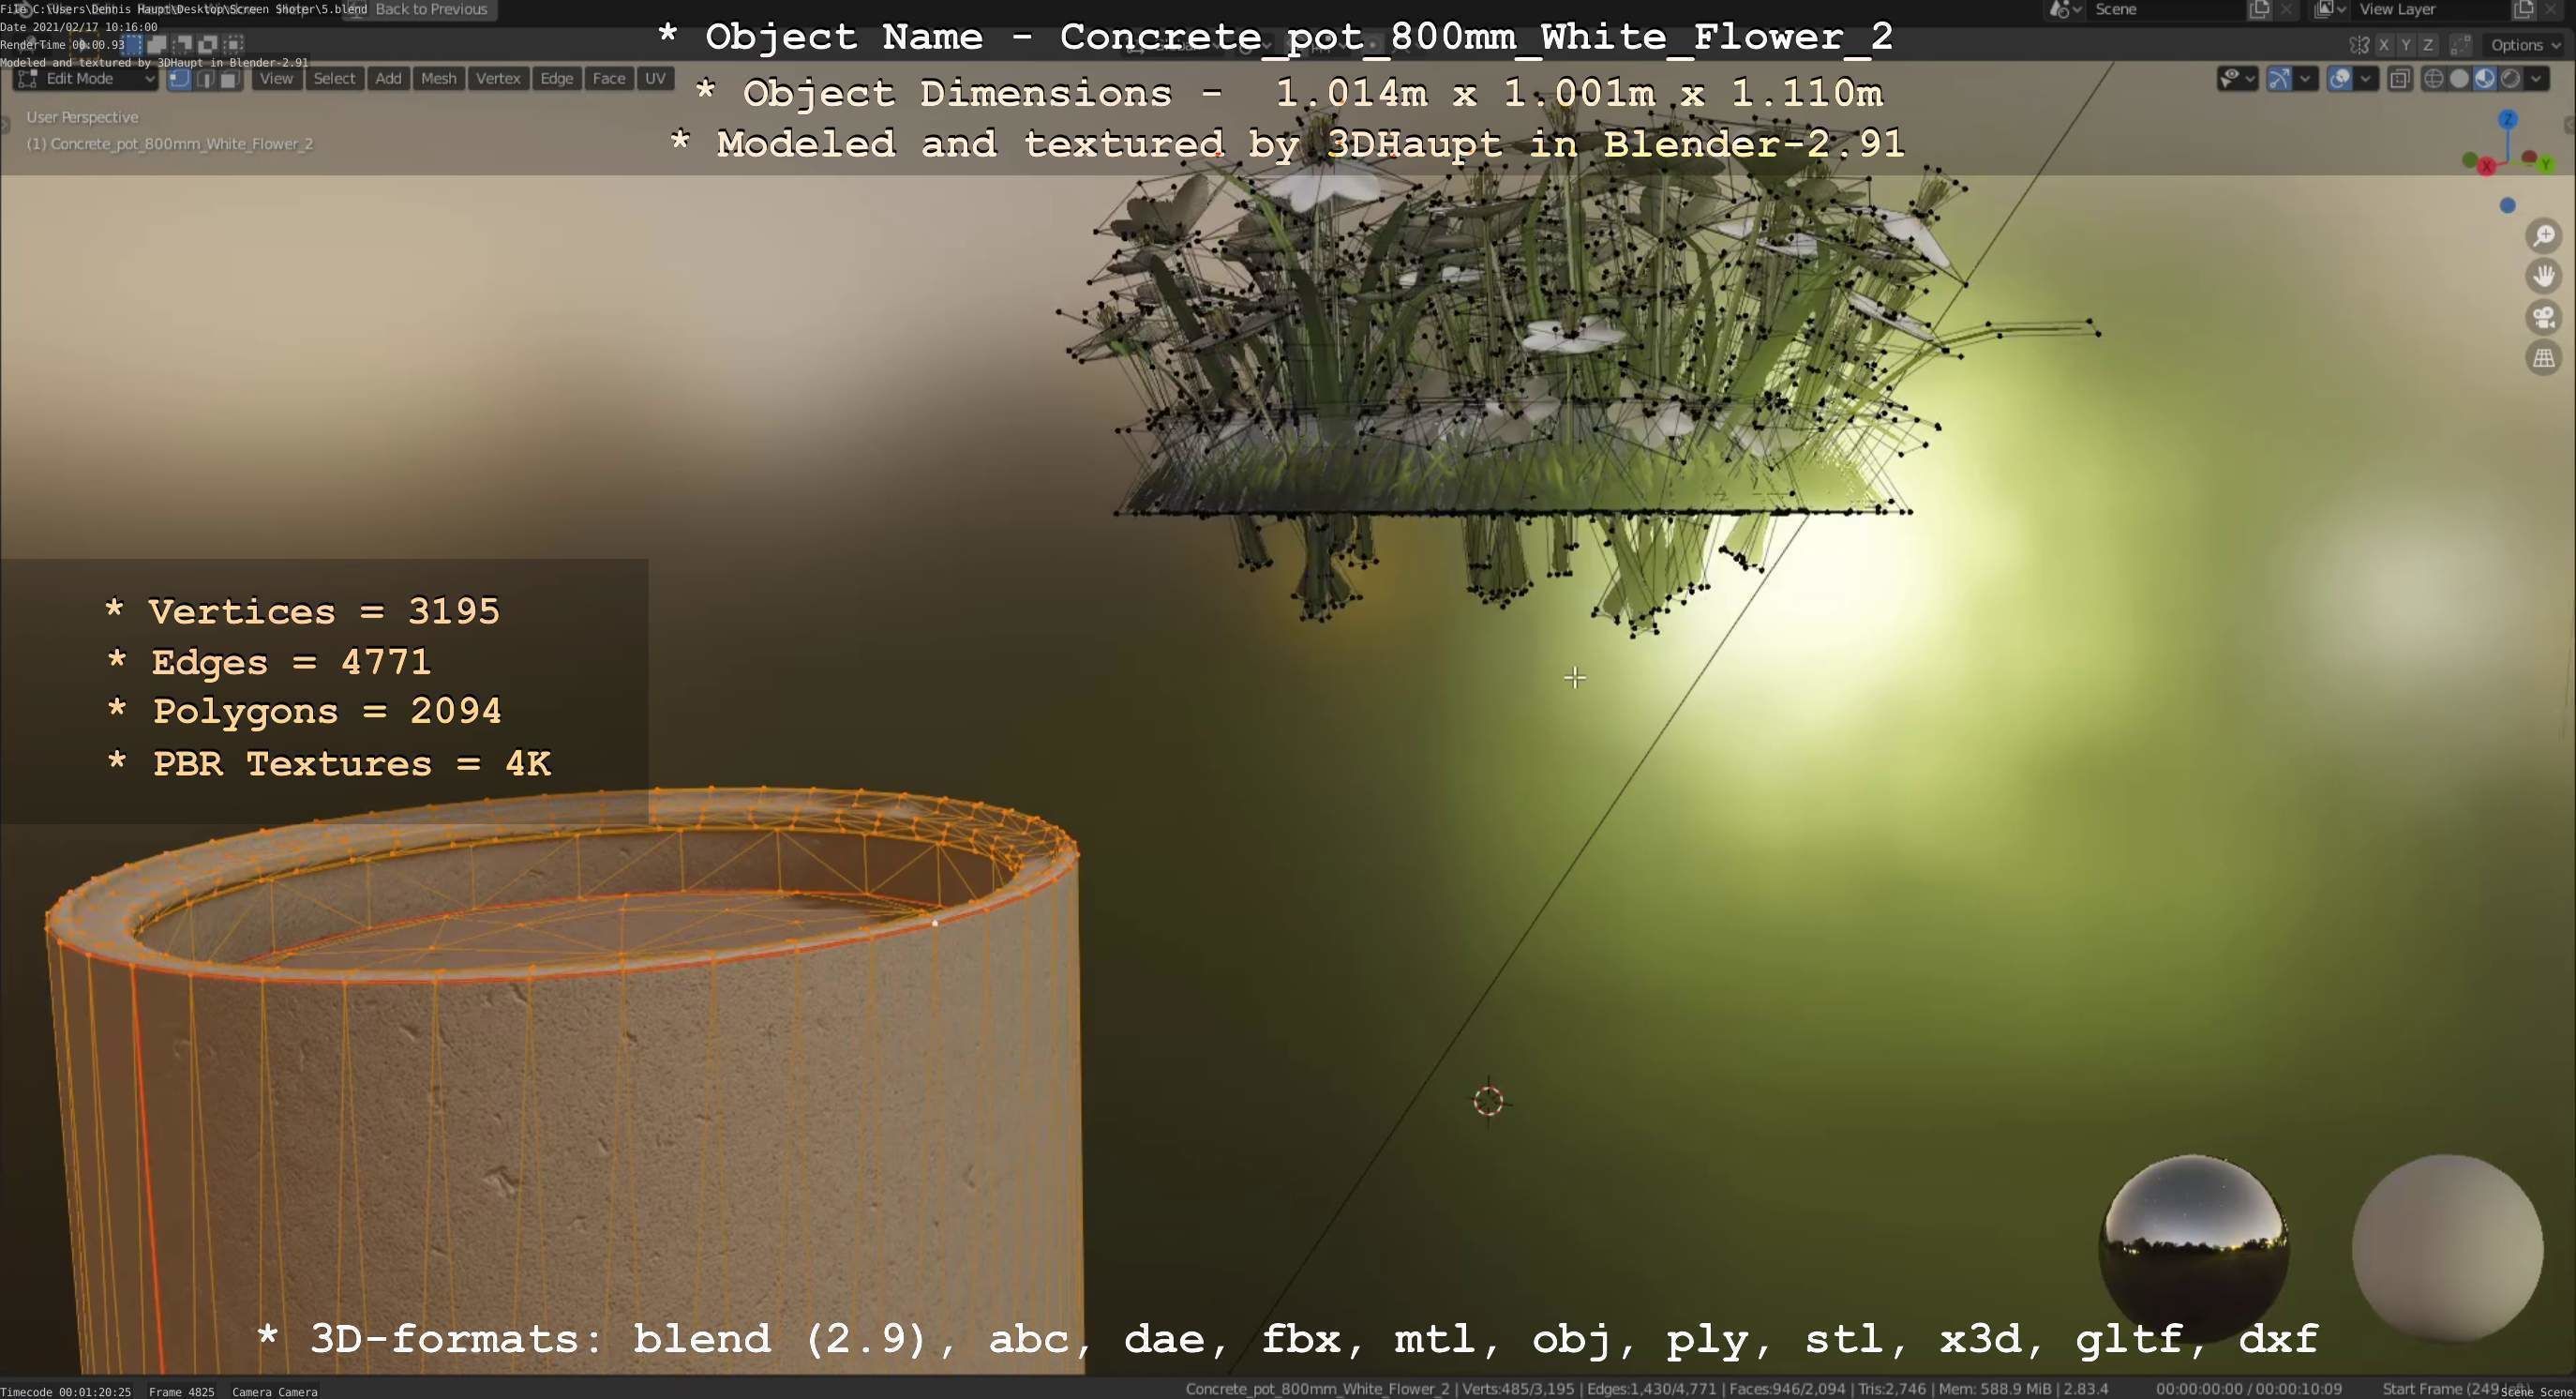Click the Z axis on navigation gizmo
2576x1399 pixels.
[x=2507, y=121]
